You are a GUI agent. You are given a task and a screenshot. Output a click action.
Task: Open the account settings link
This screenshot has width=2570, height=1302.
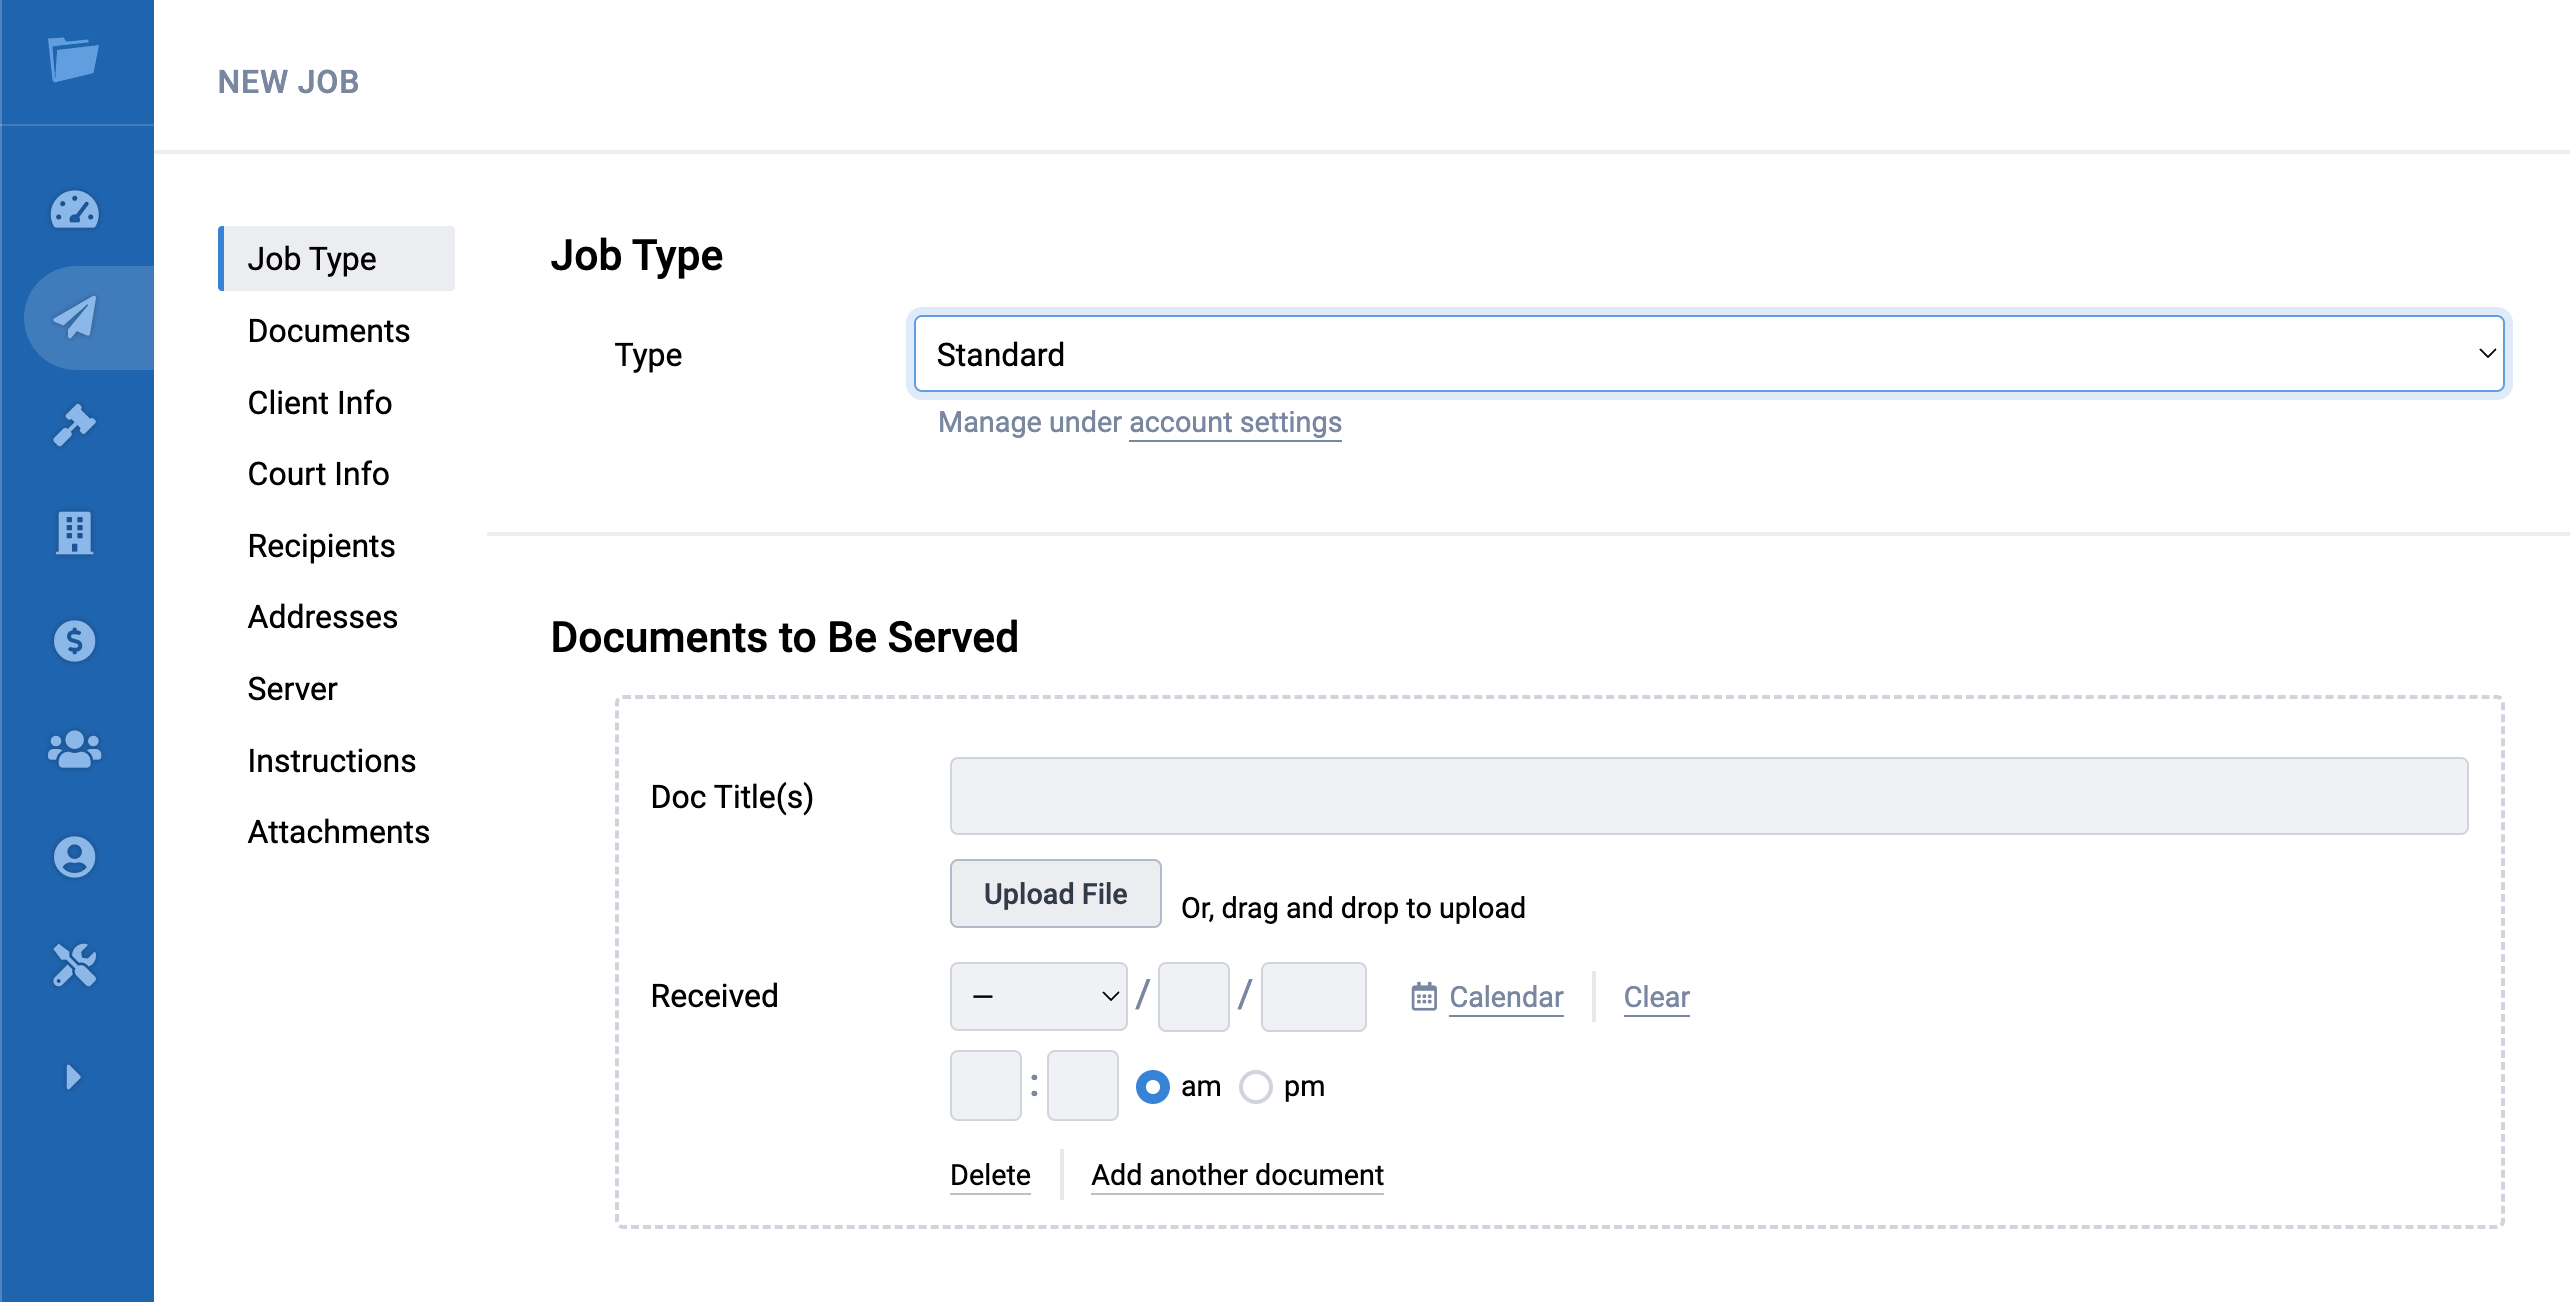(x=1235, y=422)
